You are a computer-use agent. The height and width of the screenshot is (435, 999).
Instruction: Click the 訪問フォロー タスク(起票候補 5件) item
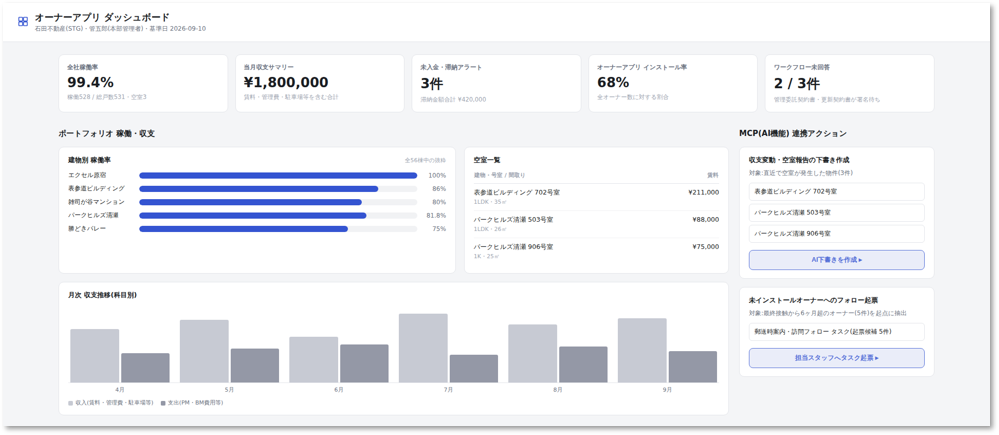point(836,332)
